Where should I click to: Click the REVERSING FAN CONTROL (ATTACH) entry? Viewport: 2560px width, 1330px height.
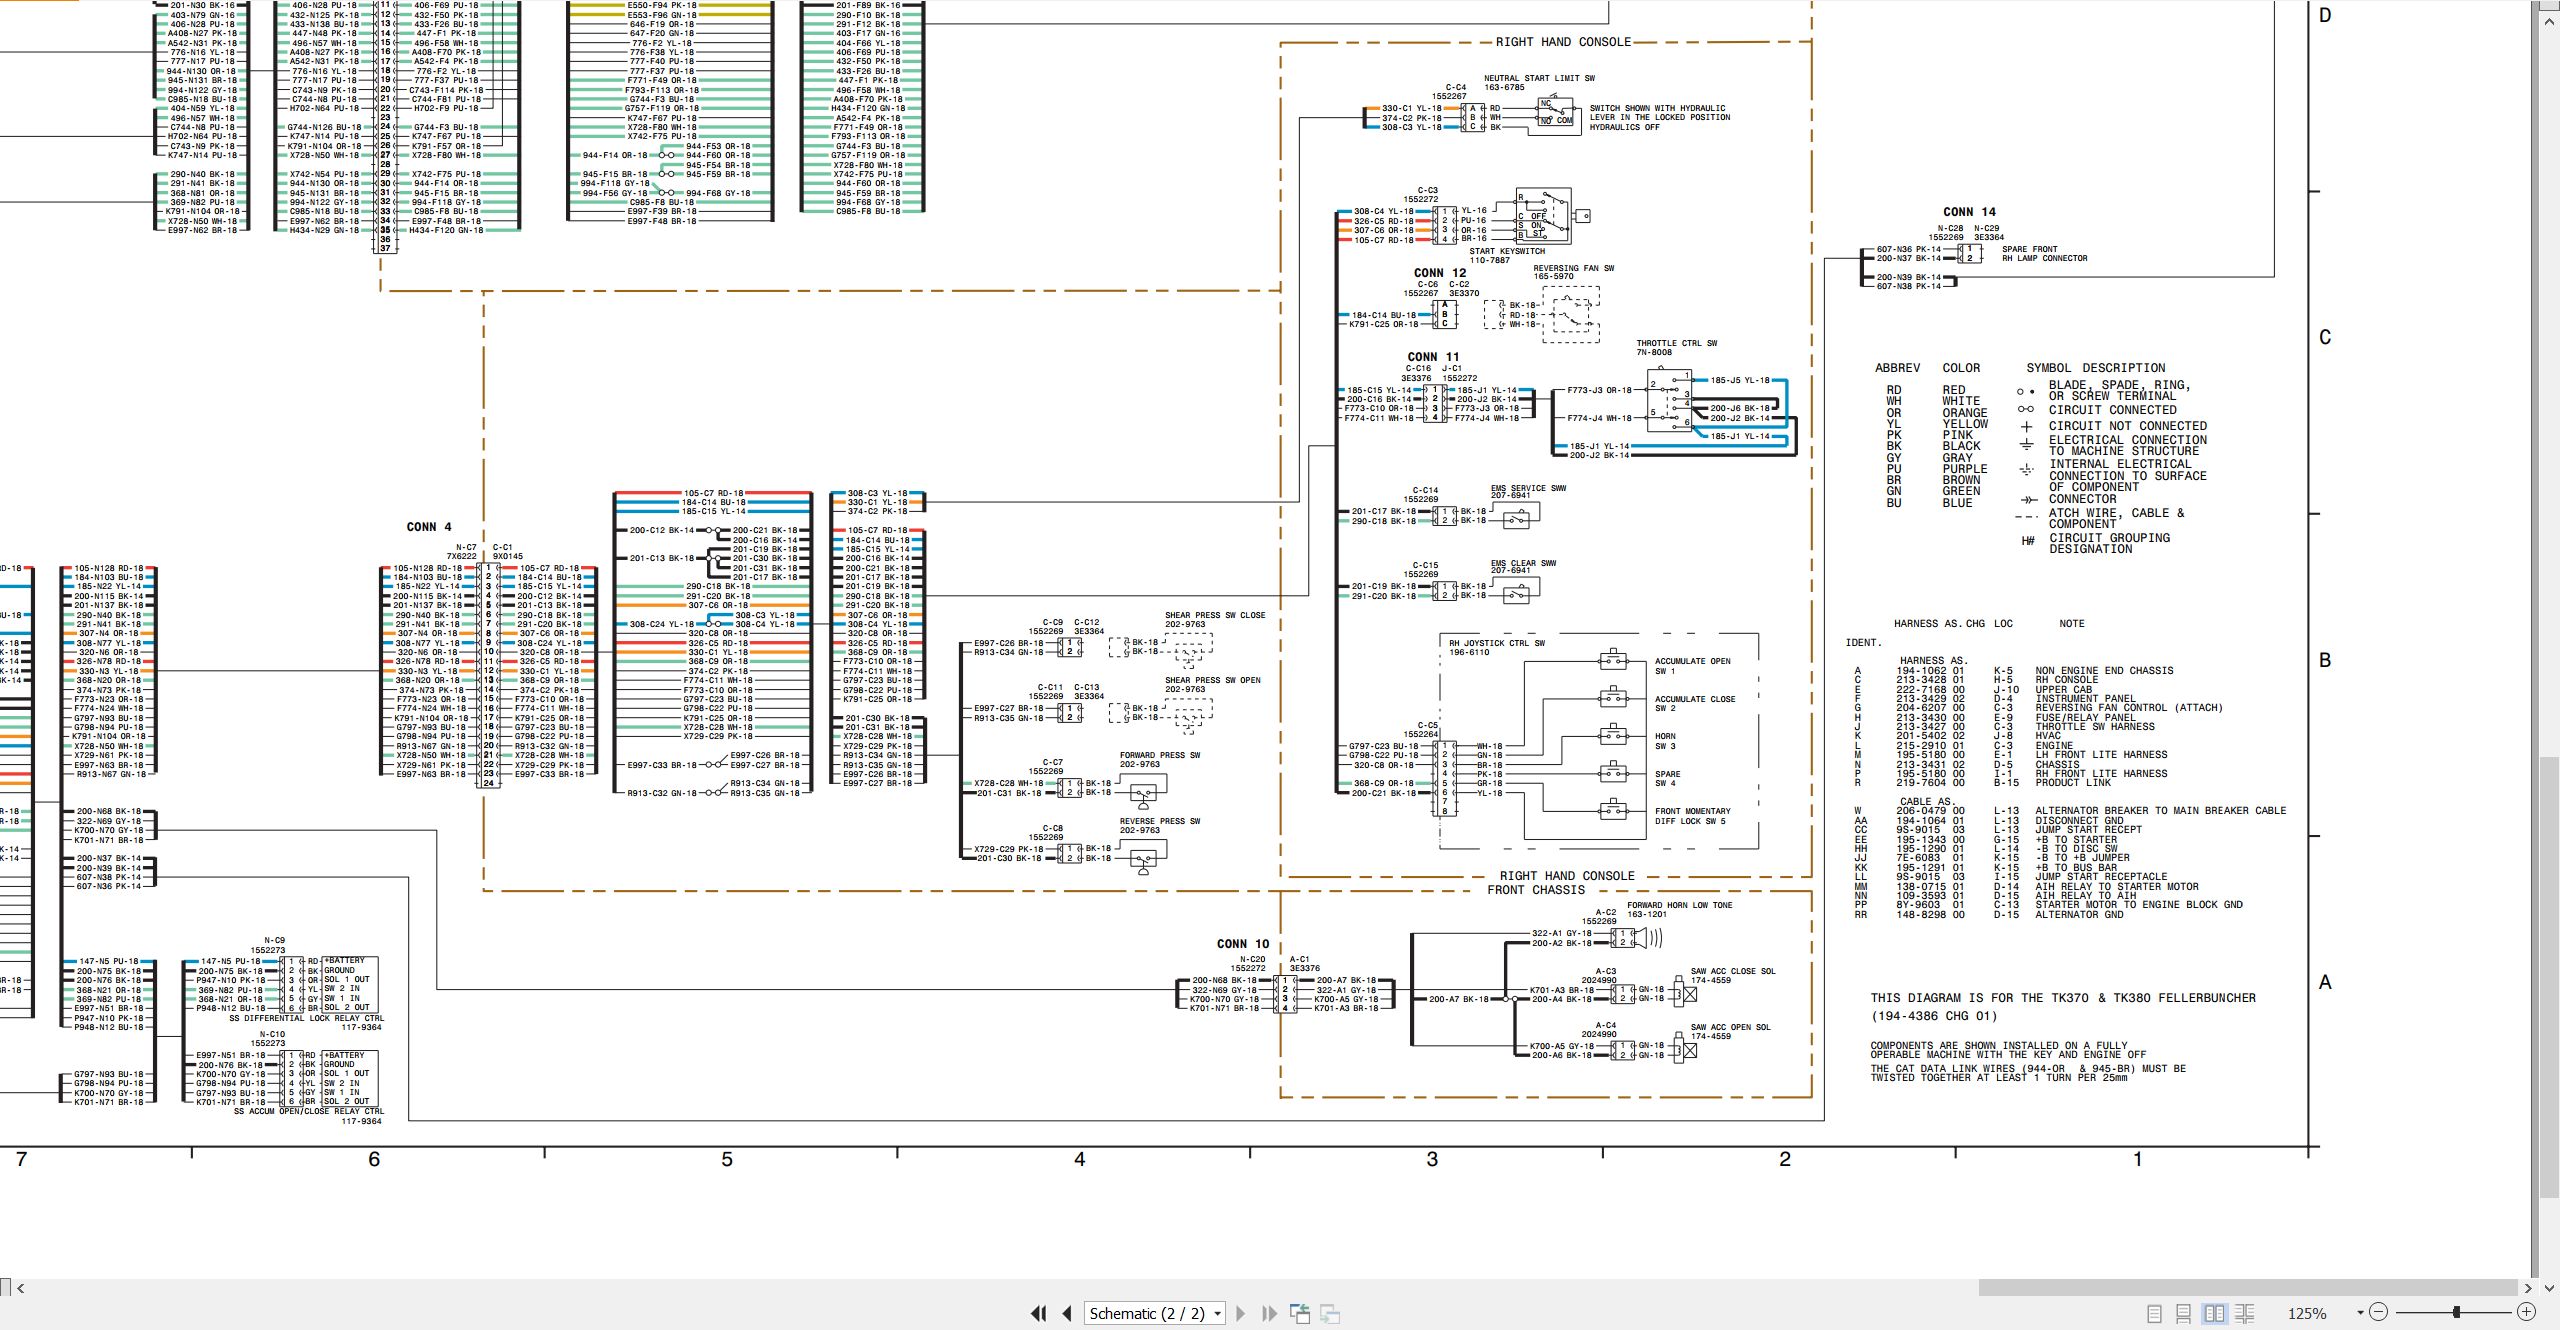point(2129,708)
